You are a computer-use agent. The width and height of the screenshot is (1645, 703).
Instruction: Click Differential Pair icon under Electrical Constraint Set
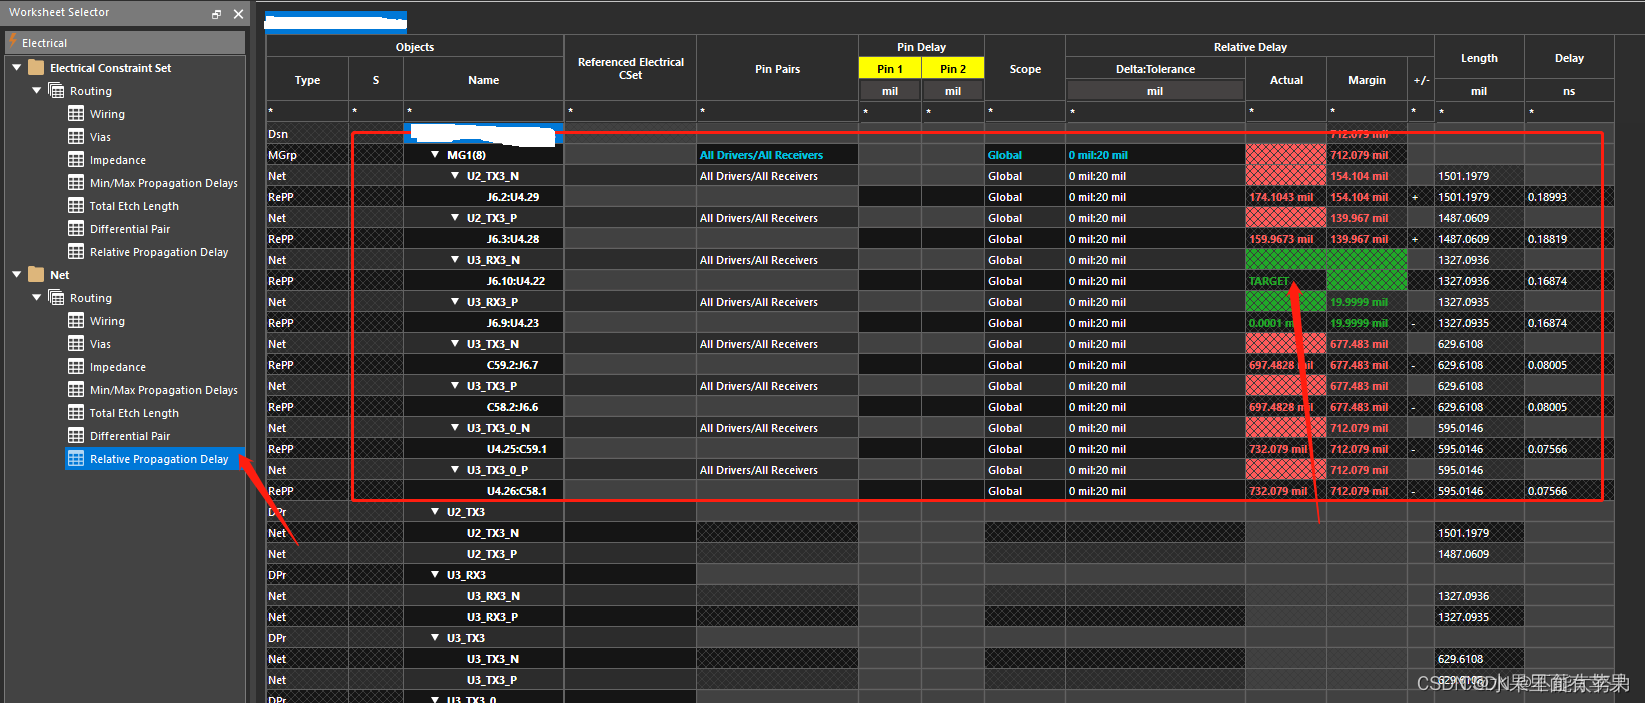76,229
